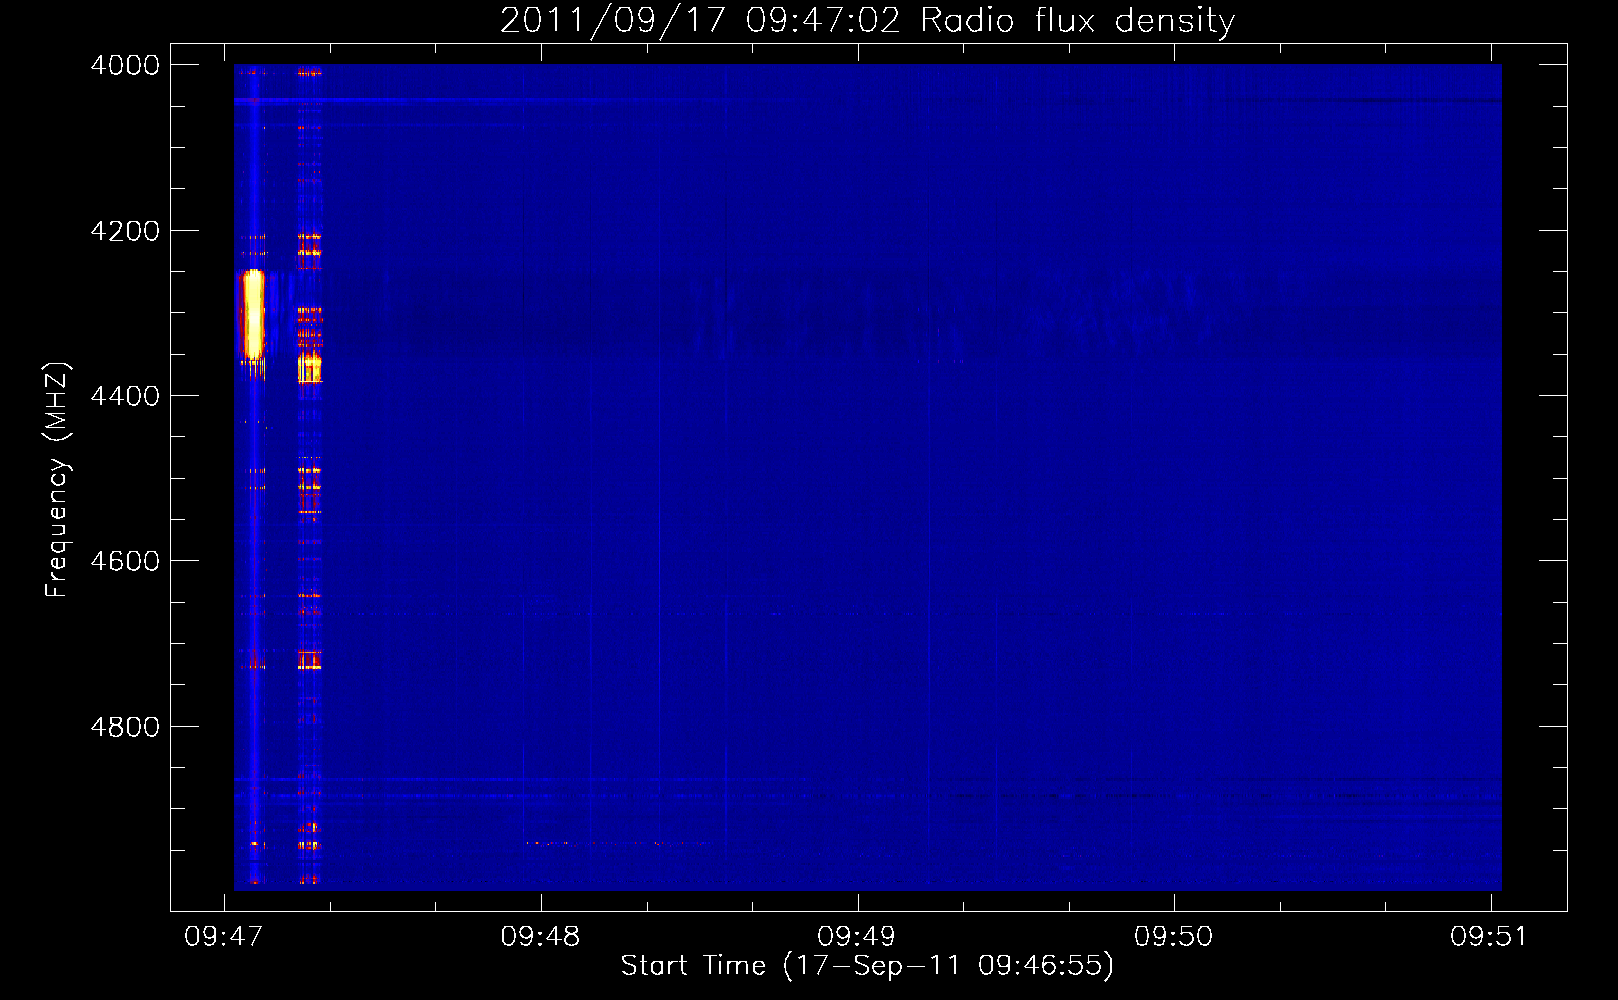
Task: Click the 4000 frequency tick label
Action: tap(125, 65)
